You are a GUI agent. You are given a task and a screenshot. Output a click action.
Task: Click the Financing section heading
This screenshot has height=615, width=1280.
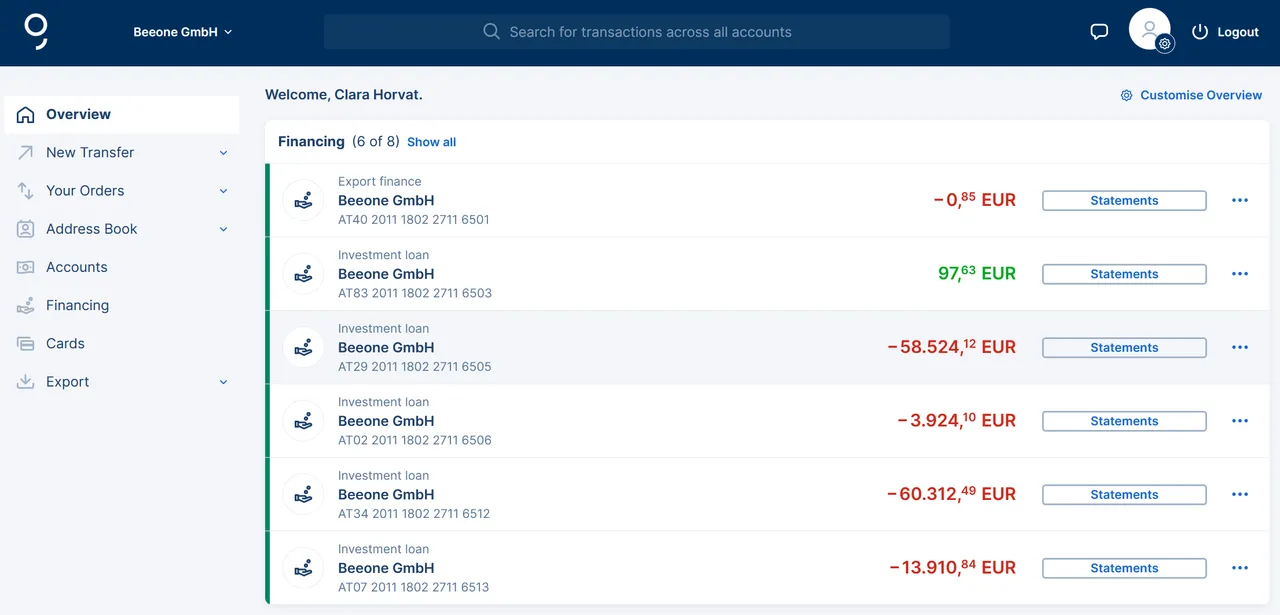tap(311, 142)
